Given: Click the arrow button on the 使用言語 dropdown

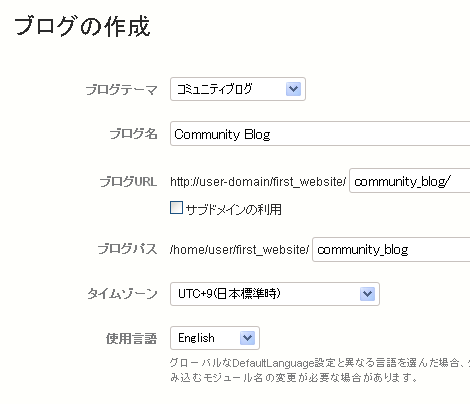Looking at the screenshot, I should point(247,338).
